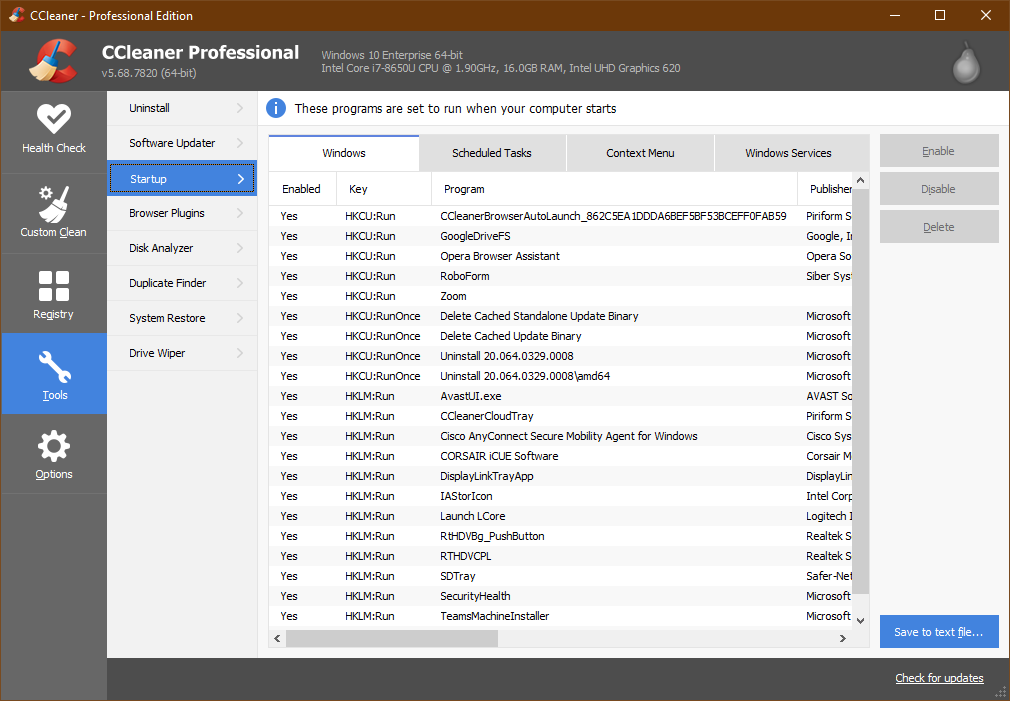
Task: Open Options via the gear icon
Action: (x=54, y=454)
